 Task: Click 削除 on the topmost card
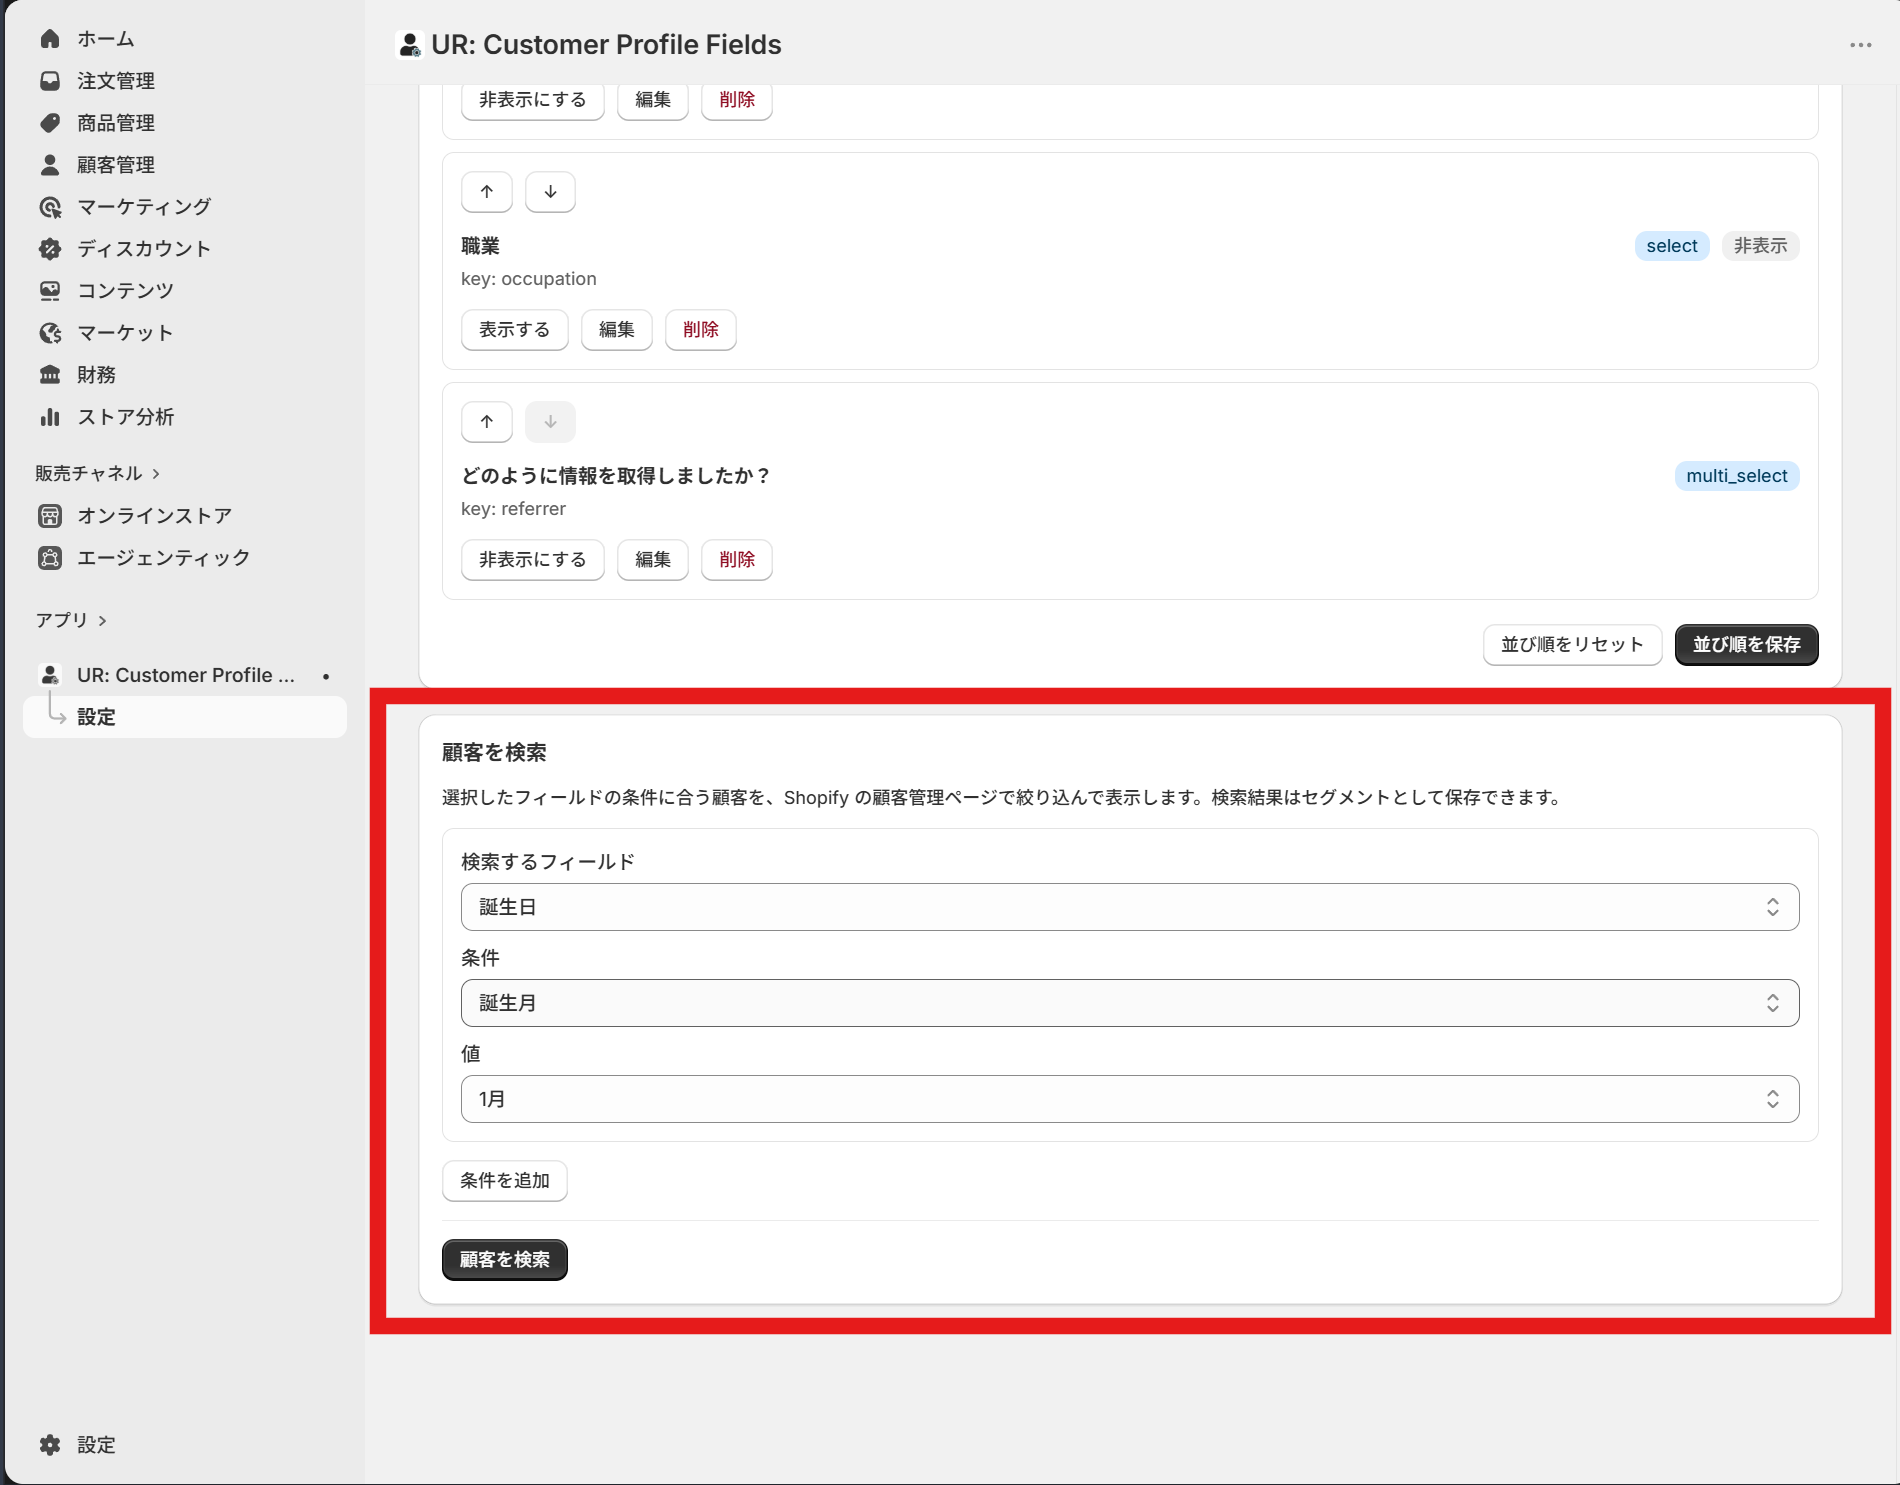737,100
